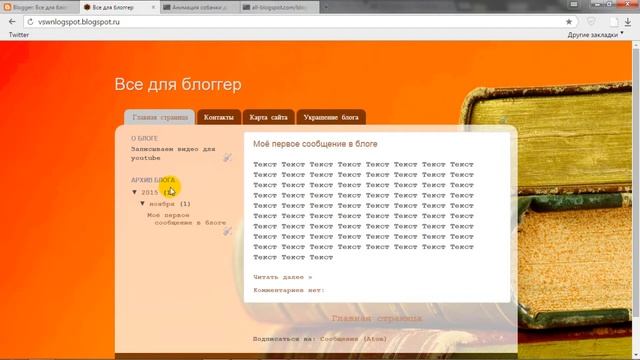Open the Twitter bookmark
Screen dimensions: 640x360
click(19, 35)
